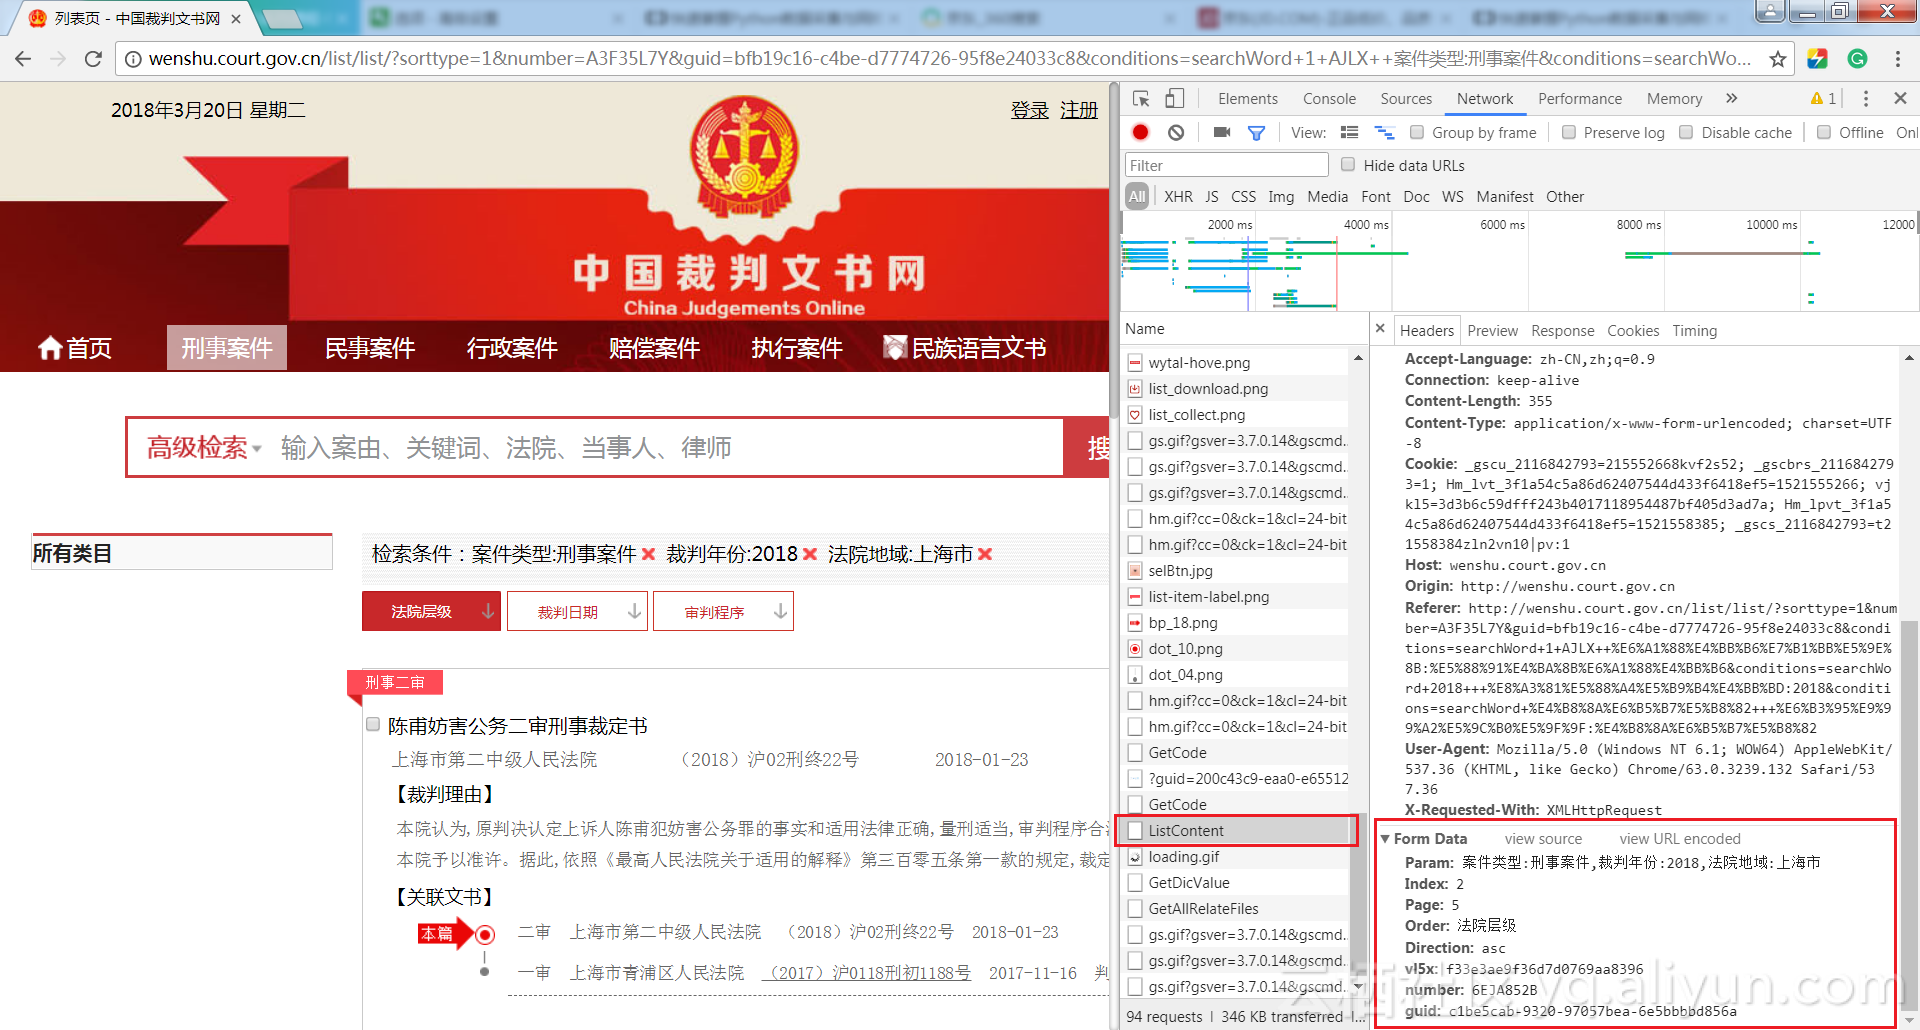Viewport: 1920px width, 1030px height.
Task: Open the Performance tab
Action: coord(1580,98)
